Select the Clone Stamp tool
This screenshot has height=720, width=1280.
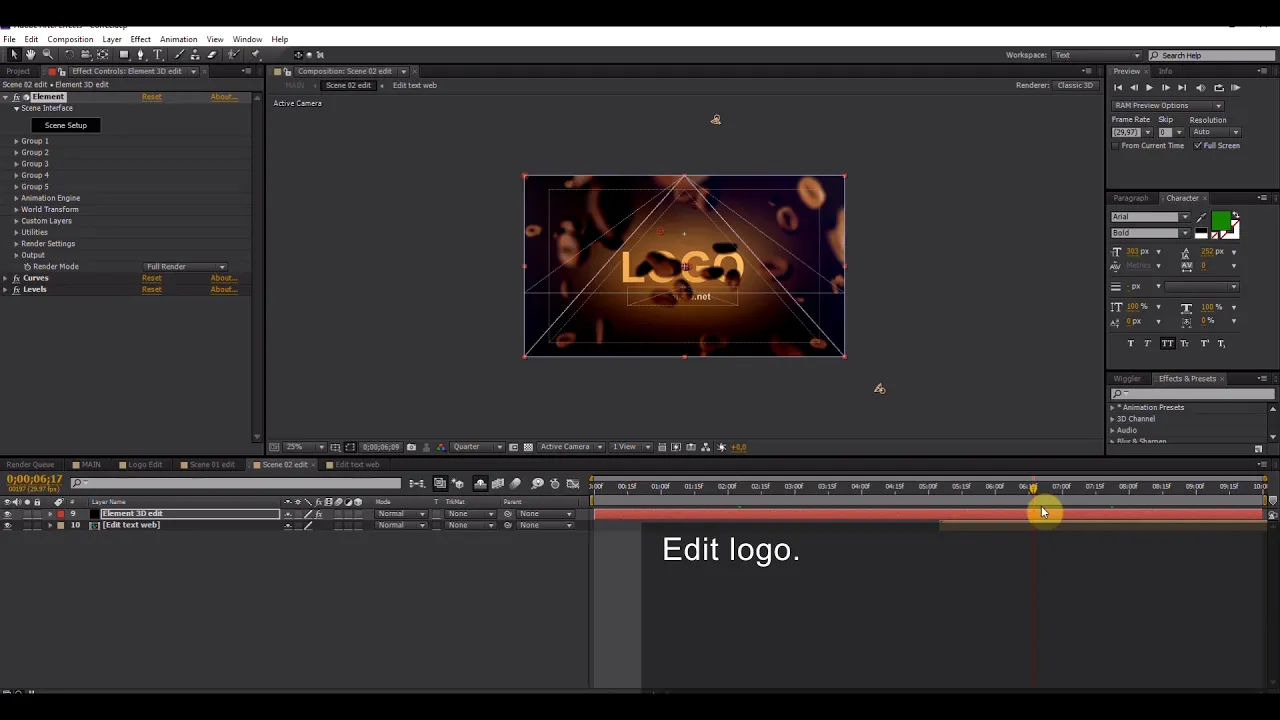(195, 54)
